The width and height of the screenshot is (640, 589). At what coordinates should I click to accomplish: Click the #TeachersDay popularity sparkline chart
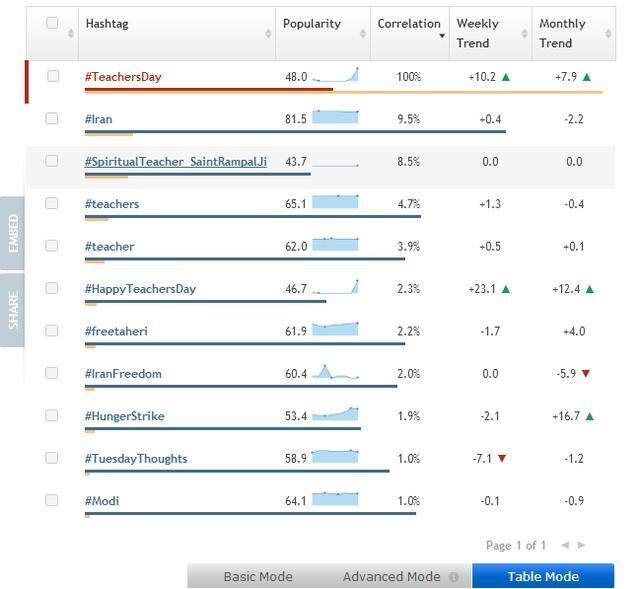(x=335, y=76)
